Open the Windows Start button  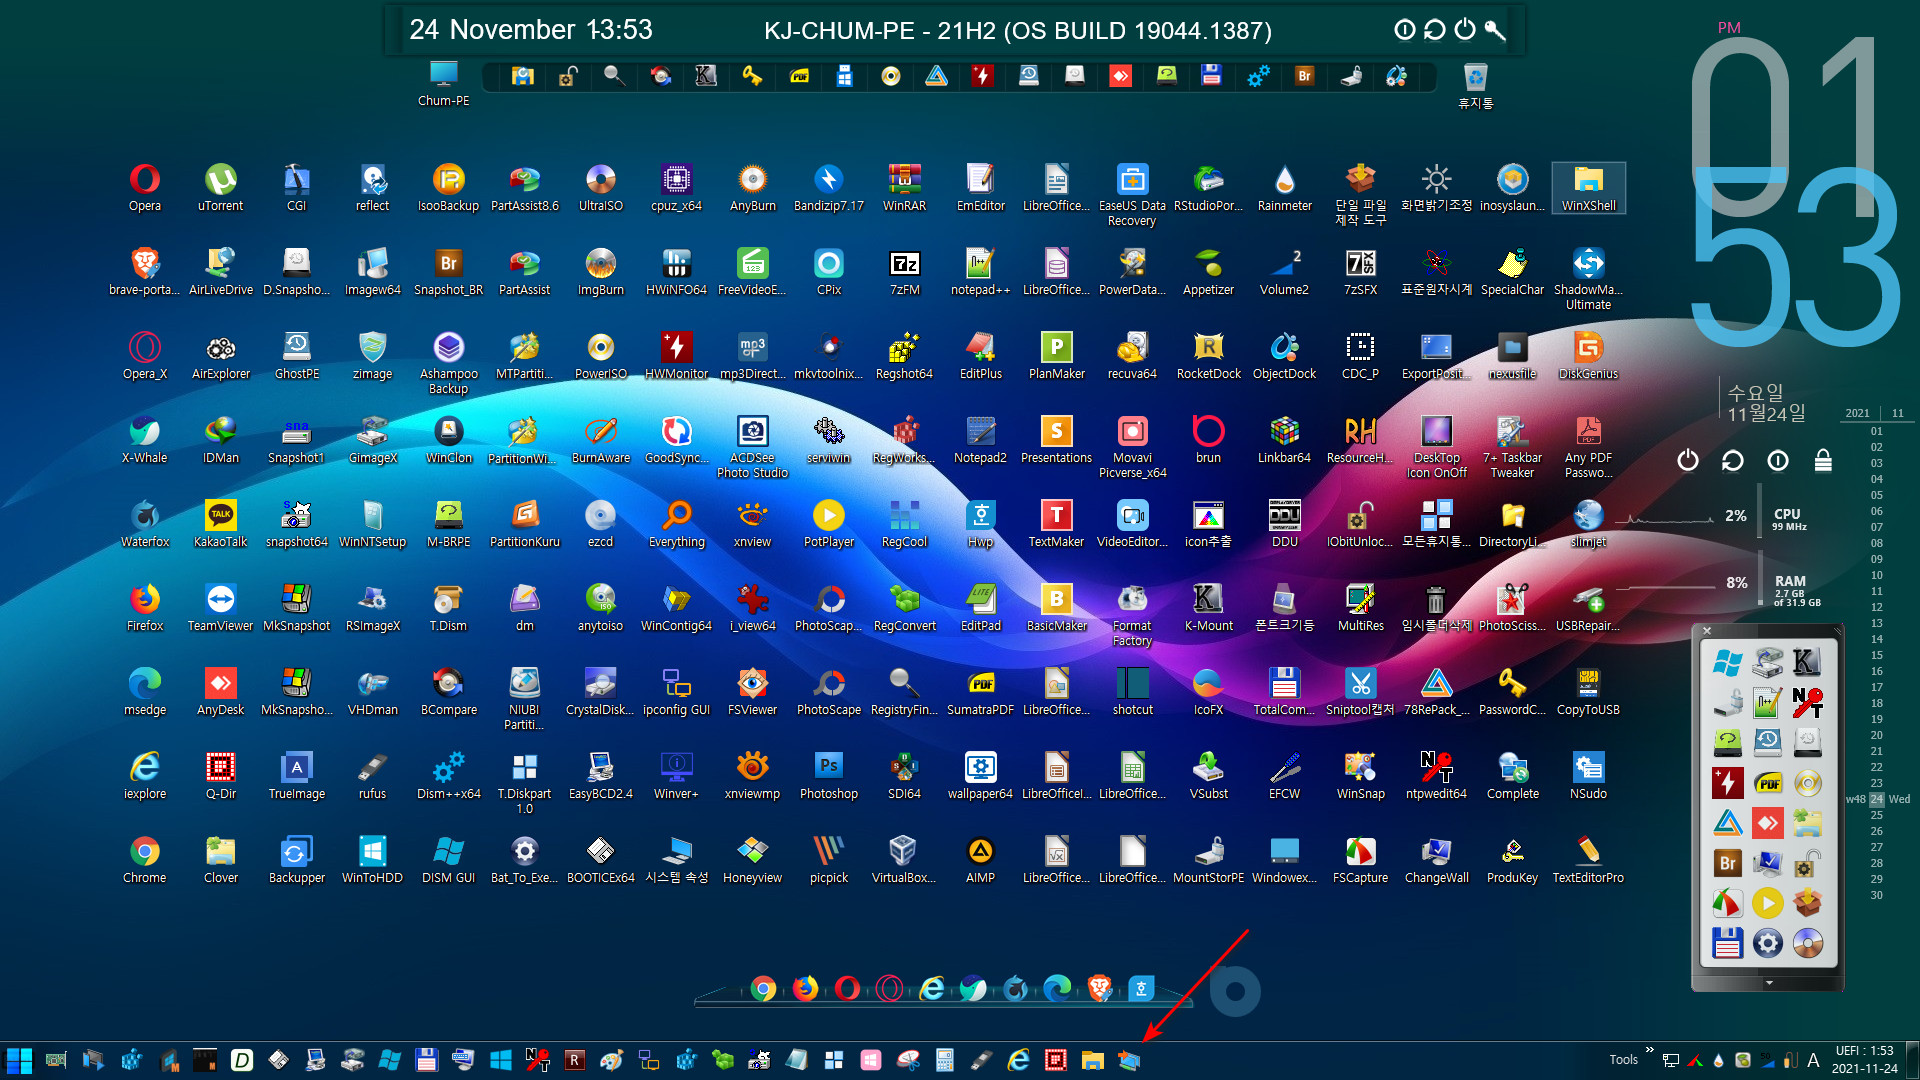coord(19,1060)
